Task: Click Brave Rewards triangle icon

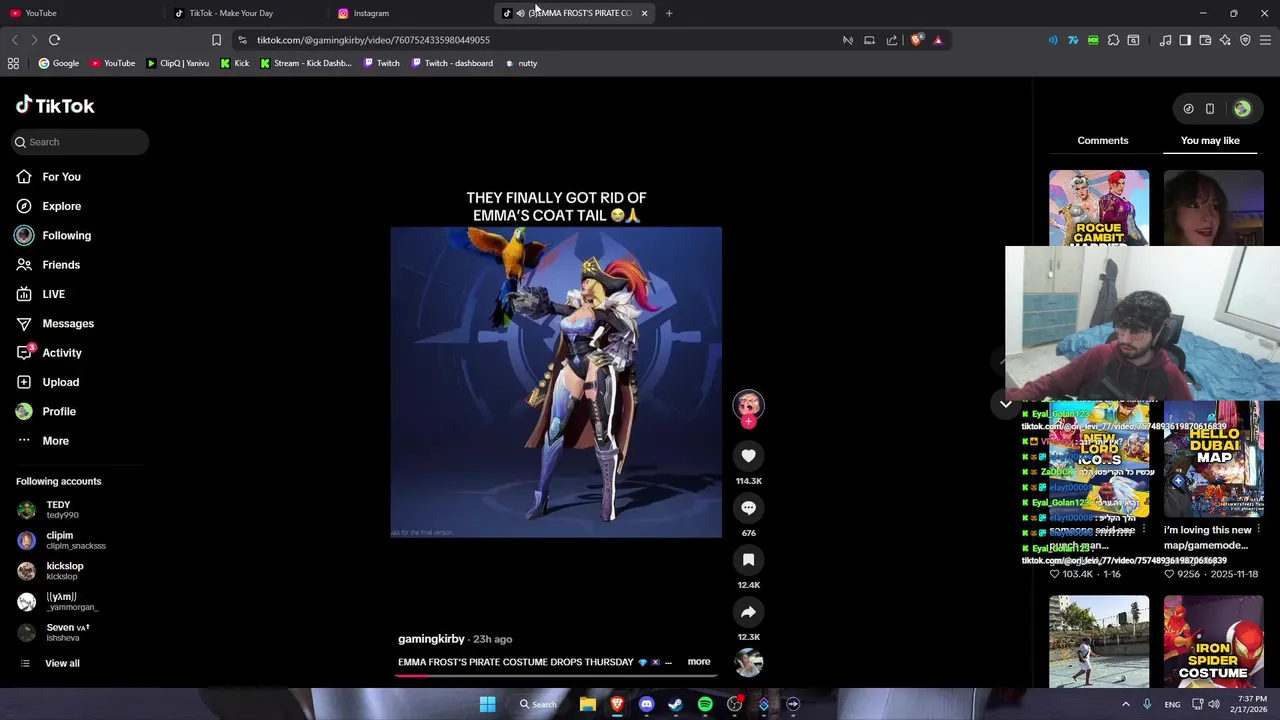Action: click(938, 40)
